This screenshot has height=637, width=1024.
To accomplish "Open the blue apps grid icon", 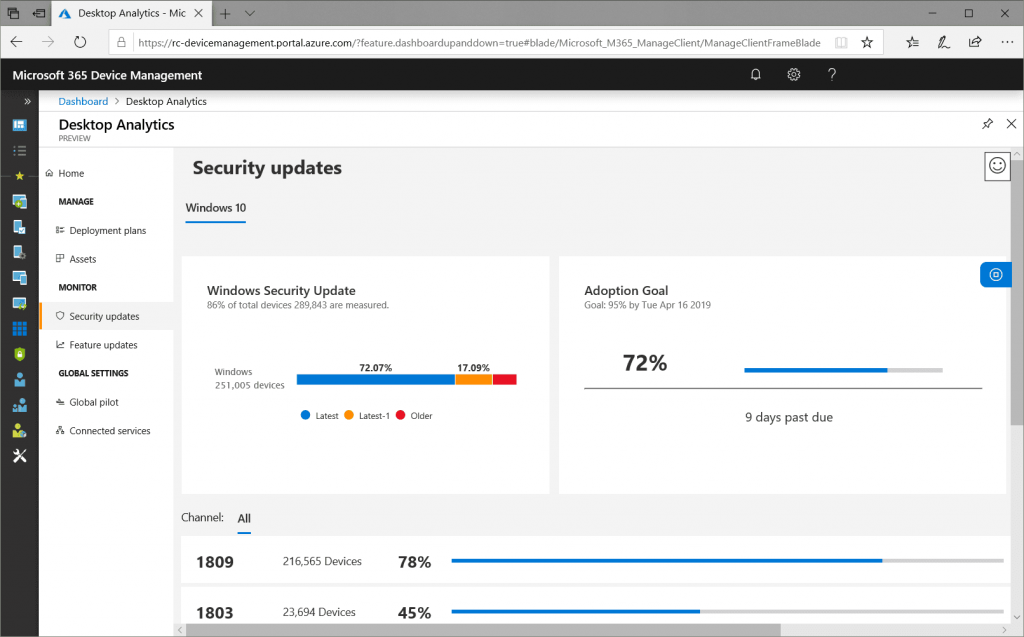I will [20, 329].
